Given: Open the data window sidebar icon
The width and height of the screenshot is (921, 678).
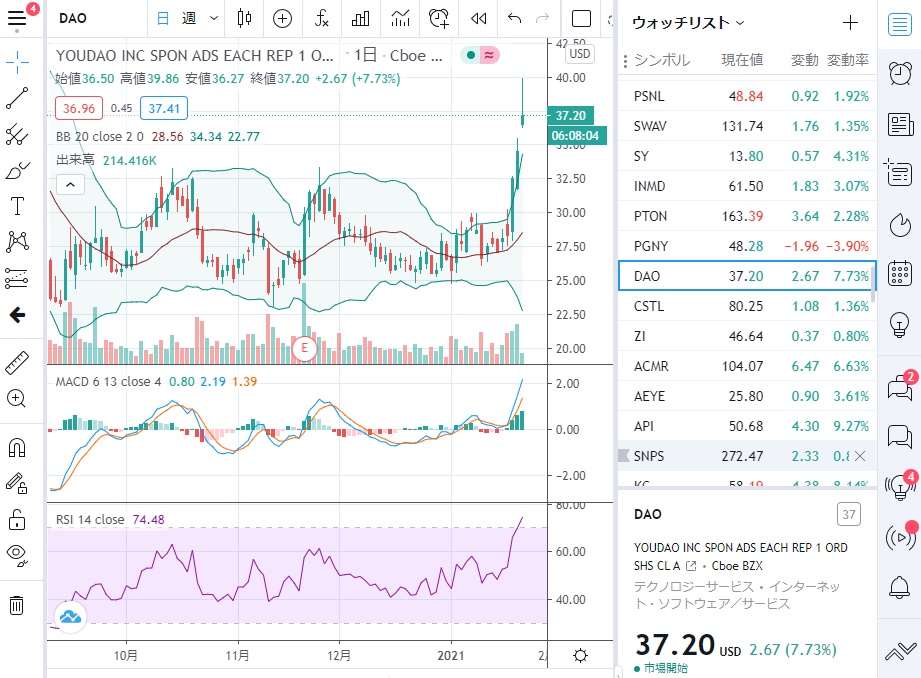Looking at the screenshot, I should coord(898,173).
